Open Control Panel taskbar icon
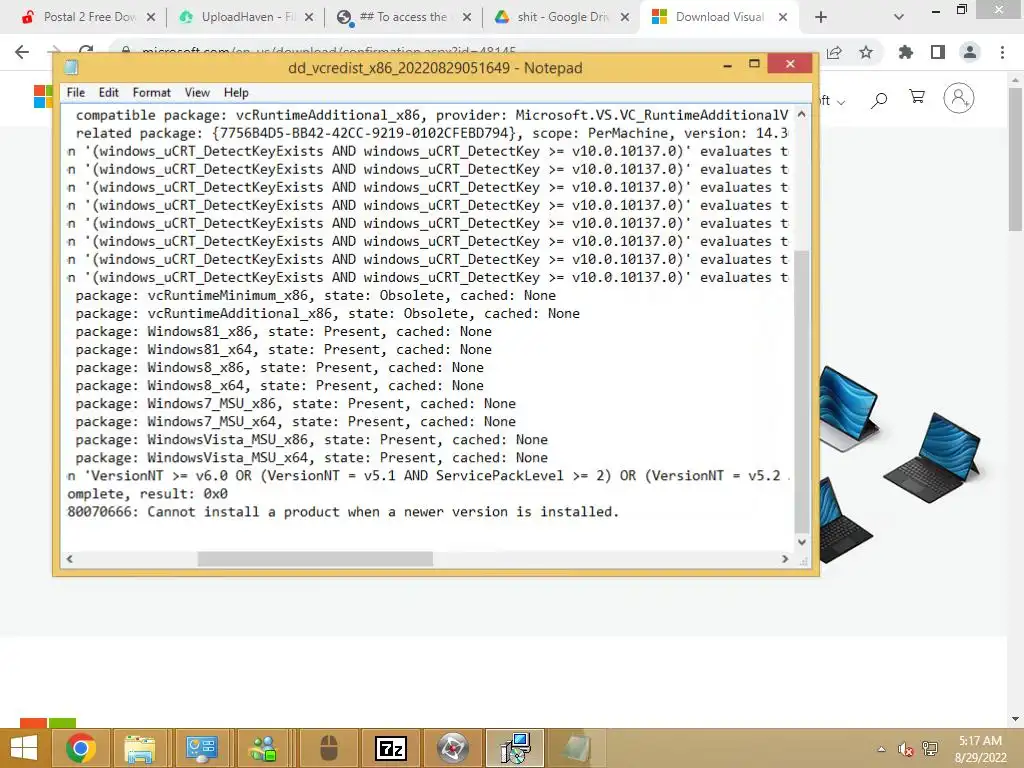The image size is (1024, 768). coord(201,748)
